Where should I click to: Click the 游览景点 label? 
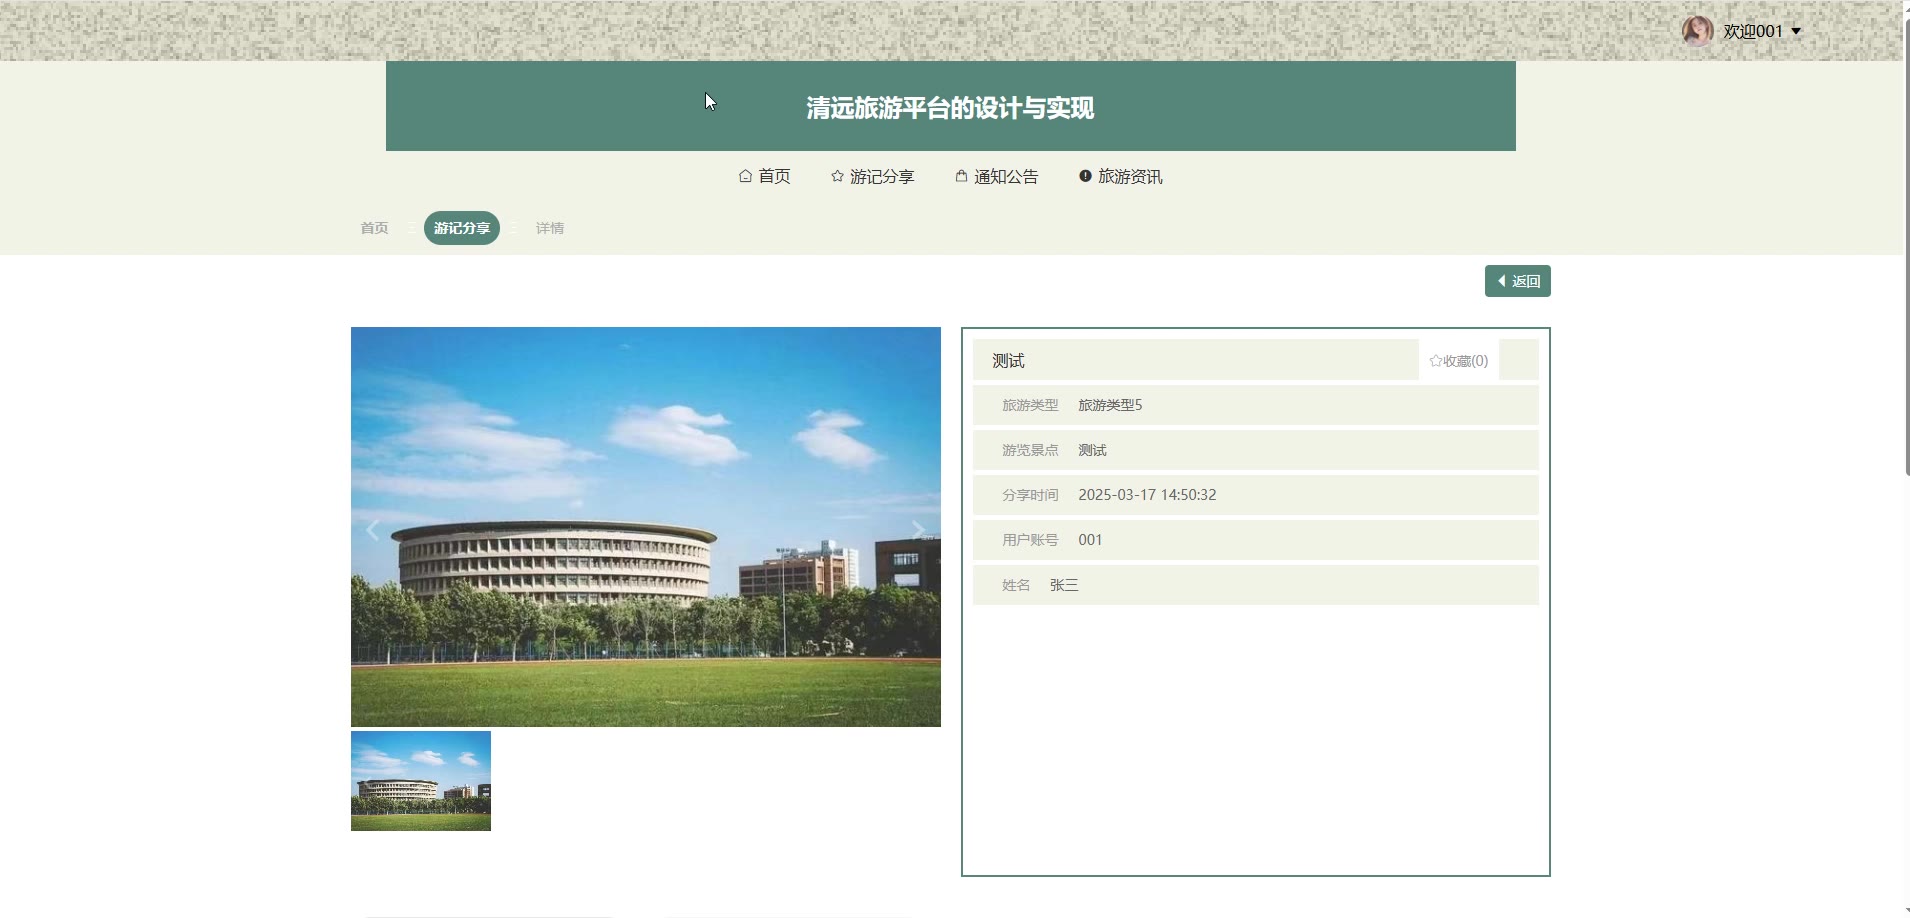1030,450
